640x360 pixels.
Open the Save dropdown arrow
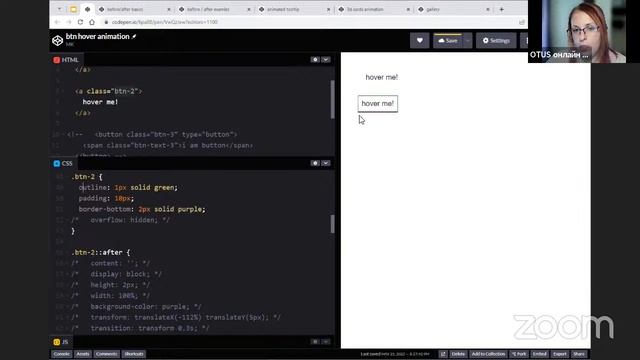(x=468, y=40)
